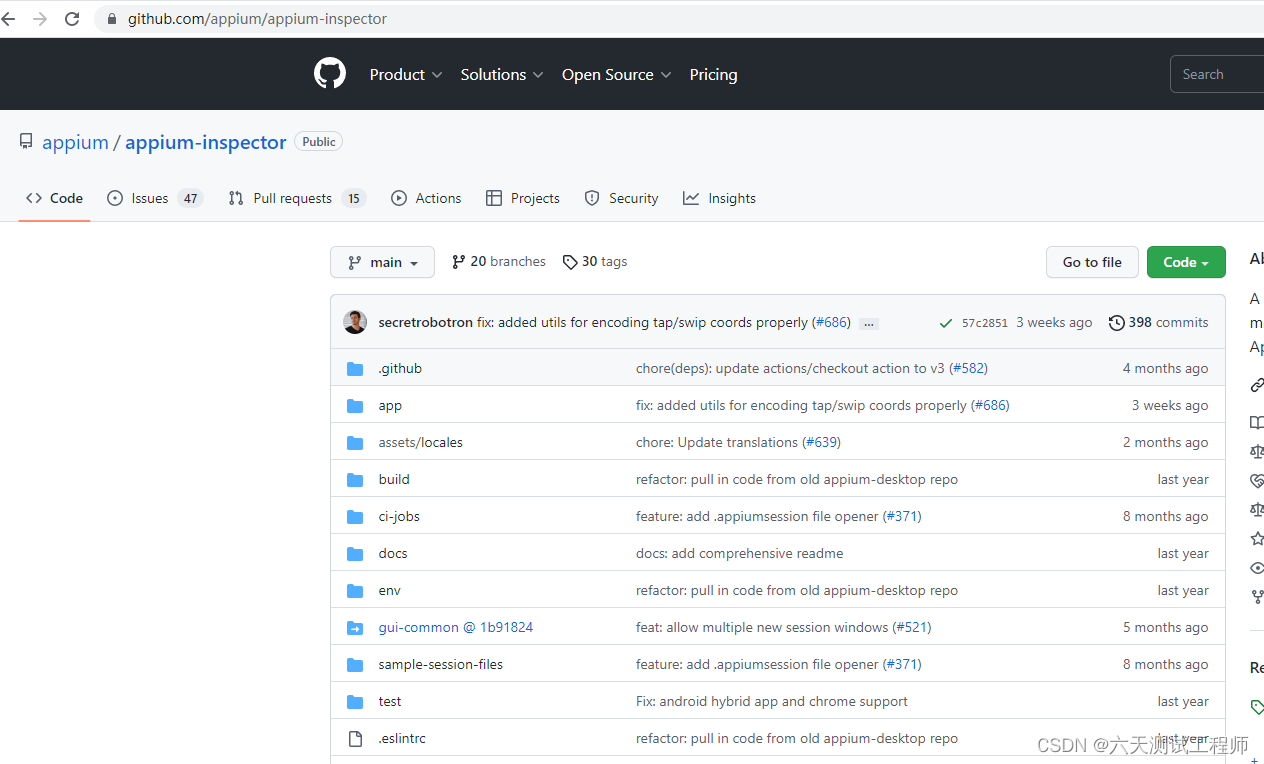Switch to the Insights tab

tap(720, 198)
